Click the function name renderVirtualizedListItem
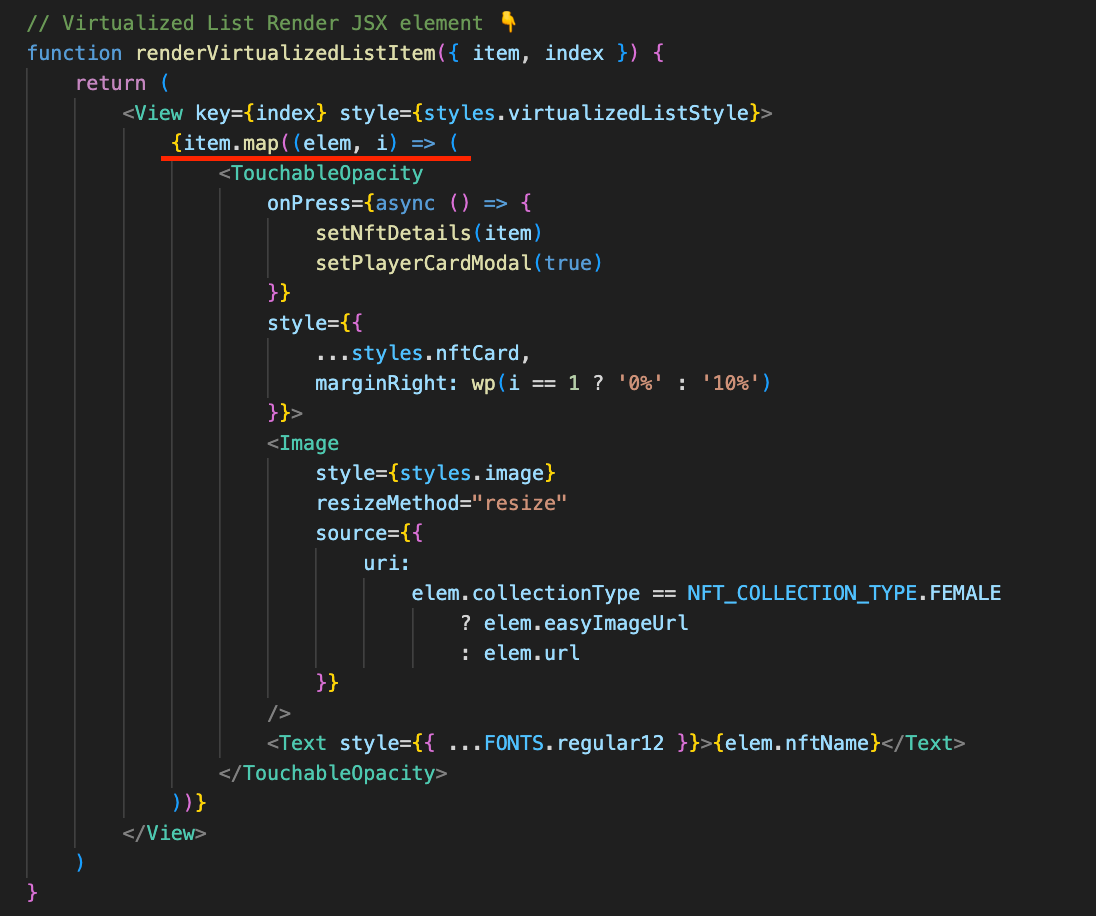 point(286,53)
